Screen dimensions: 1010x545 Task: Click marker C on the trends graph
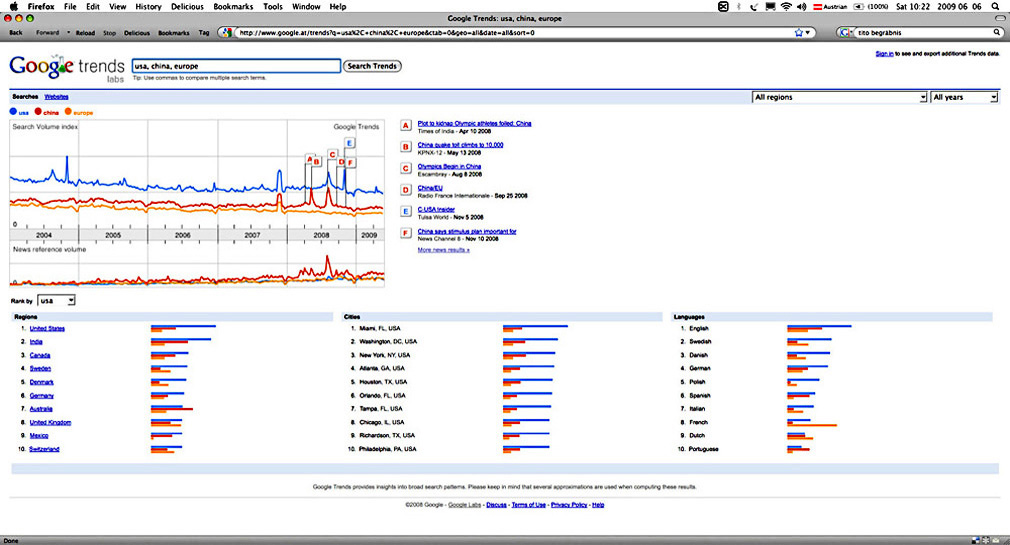(x=332, y=155)
